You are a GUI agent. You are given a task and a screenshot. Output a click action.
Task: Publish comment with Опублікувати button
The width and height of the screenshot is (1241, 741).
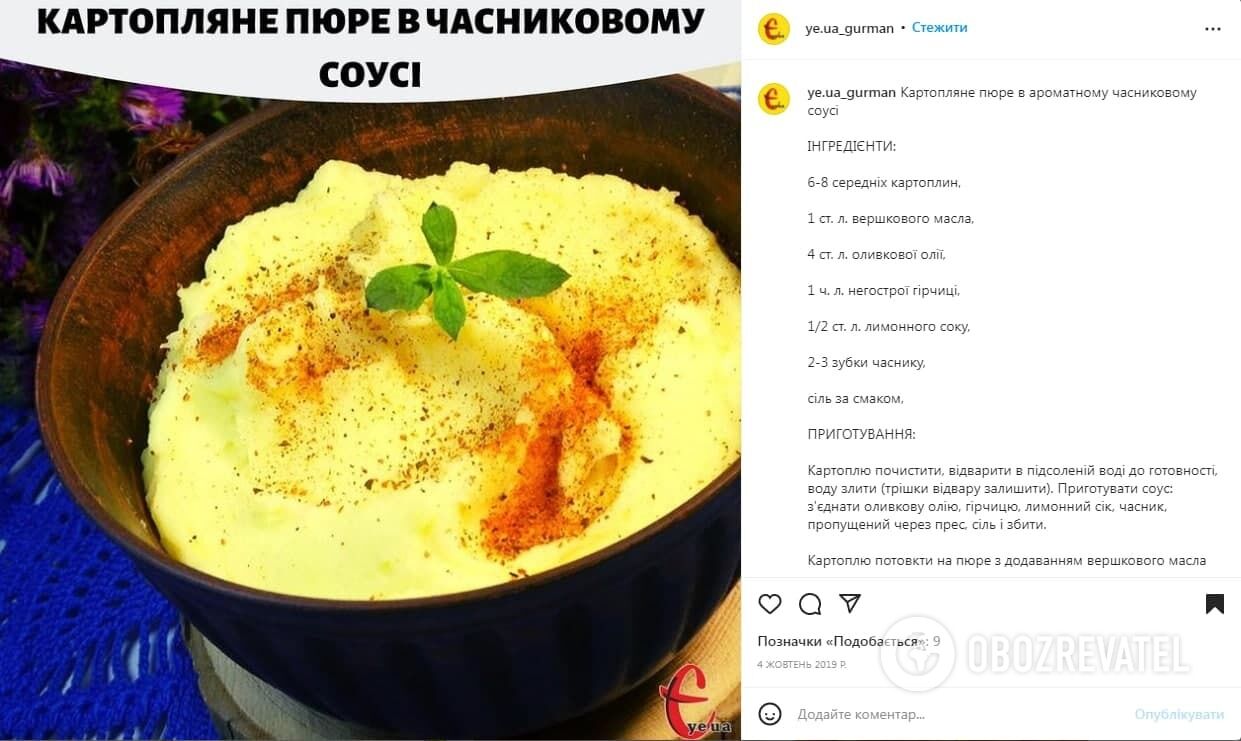[1179, 714]
